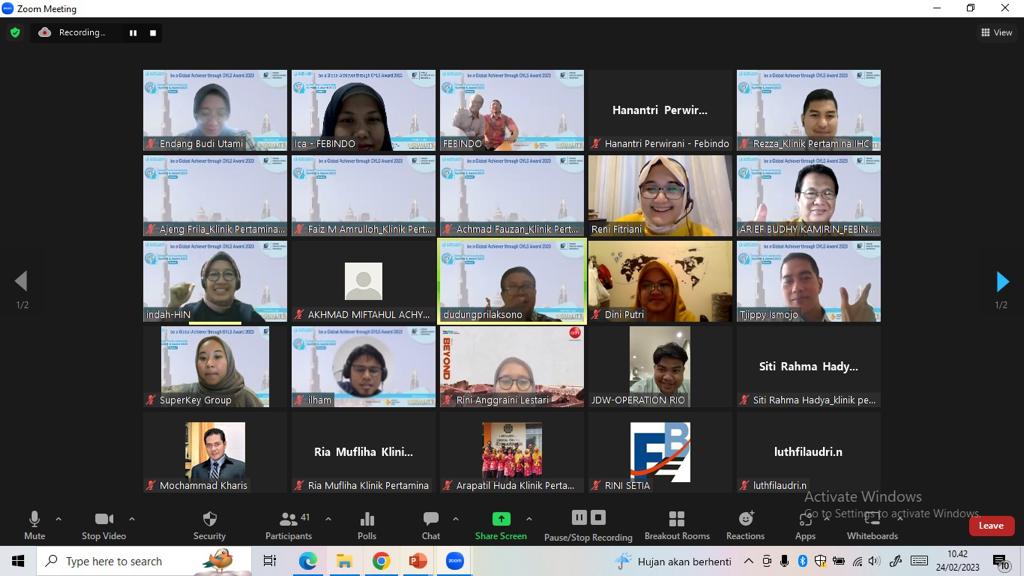Open the 'Hujan akan berhenti' weather widget
This screenshot has height=576, width=1024.
point(675,561)
